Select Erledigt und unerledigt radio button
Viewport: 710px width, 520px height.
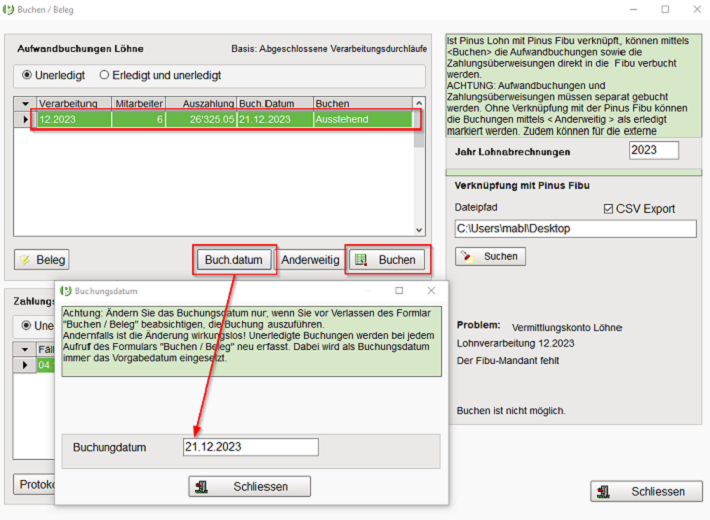coord(104,75)
